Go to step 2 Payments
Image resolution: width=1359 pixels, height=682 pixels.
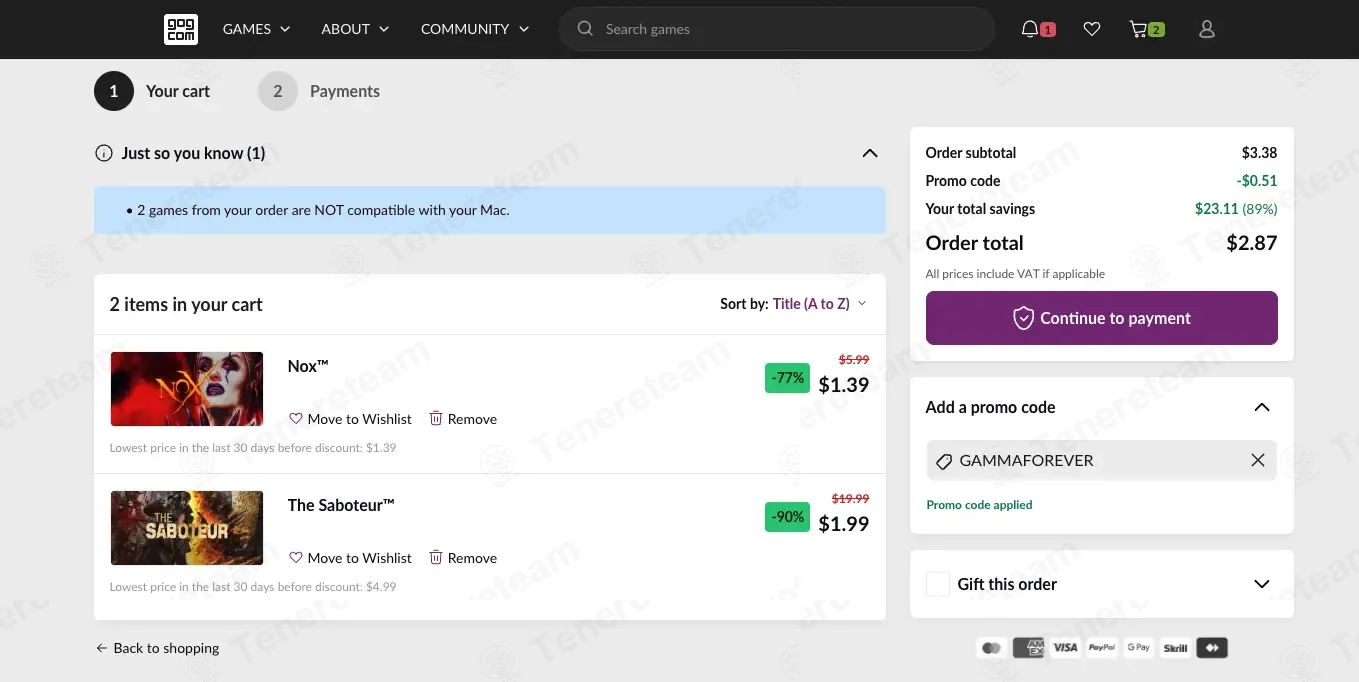[x=319, y=91]
